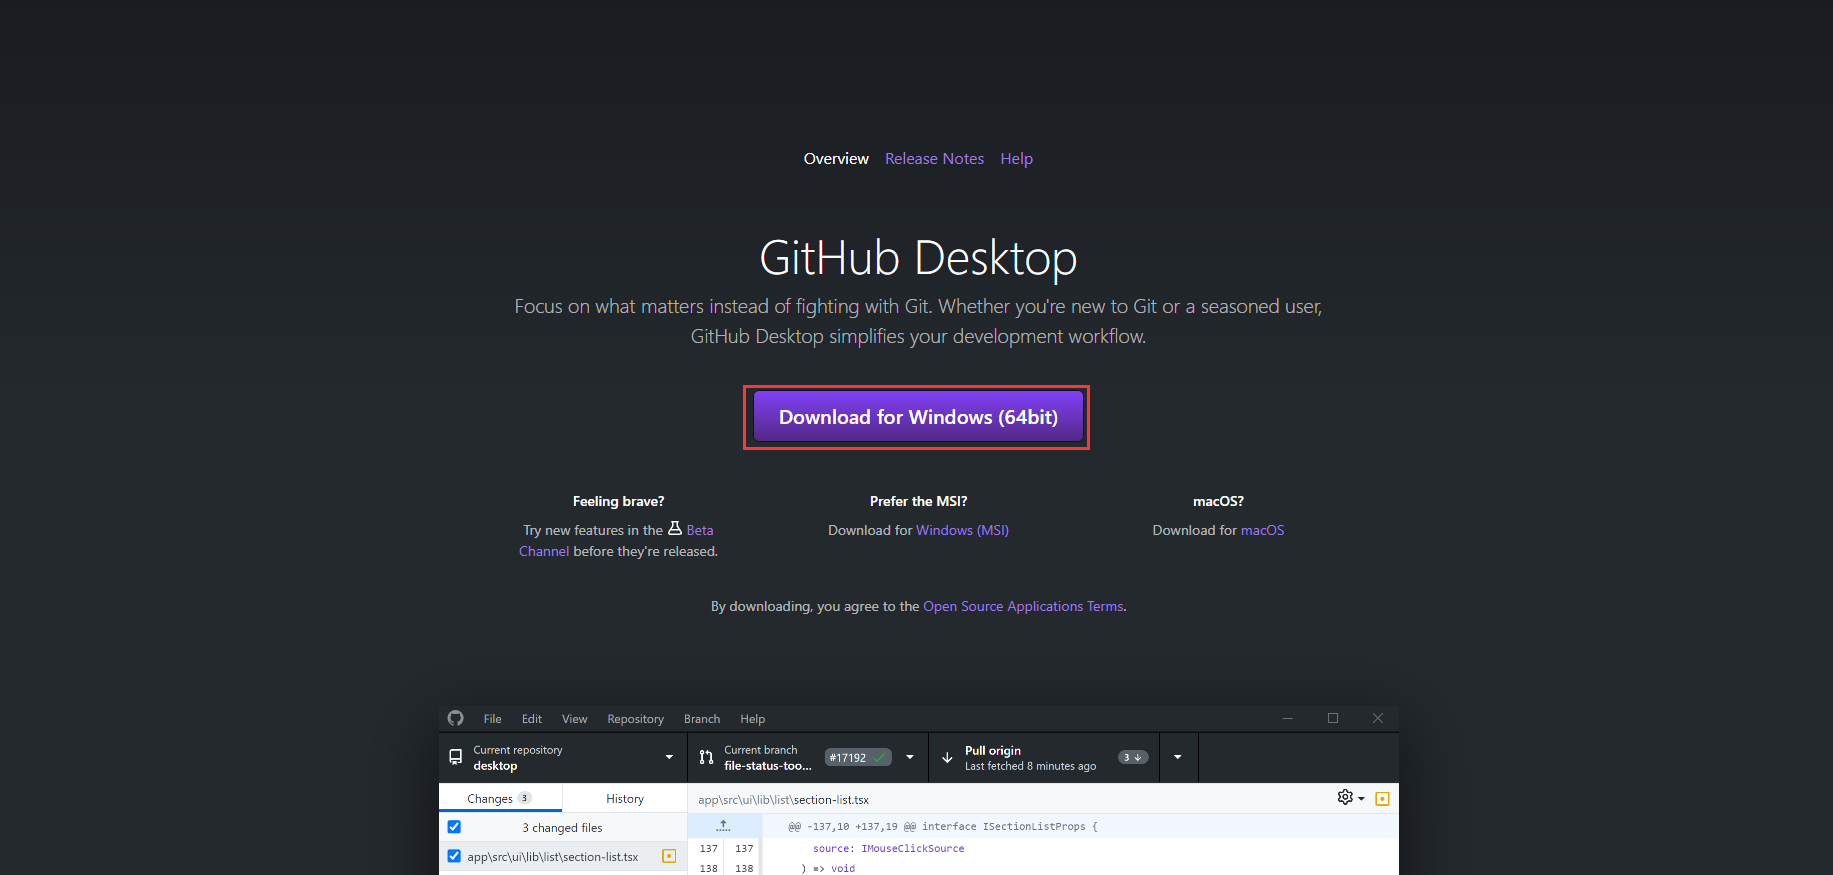
Task: Follow the macOS download link
Action: 1262,530
